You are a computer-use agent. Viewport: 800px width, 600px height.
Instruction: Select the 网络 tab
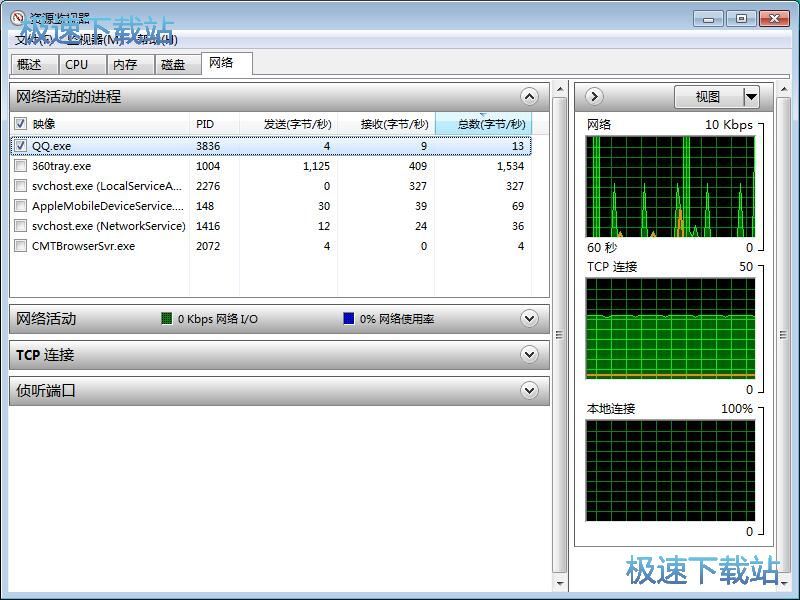click(x=227, y=63)
